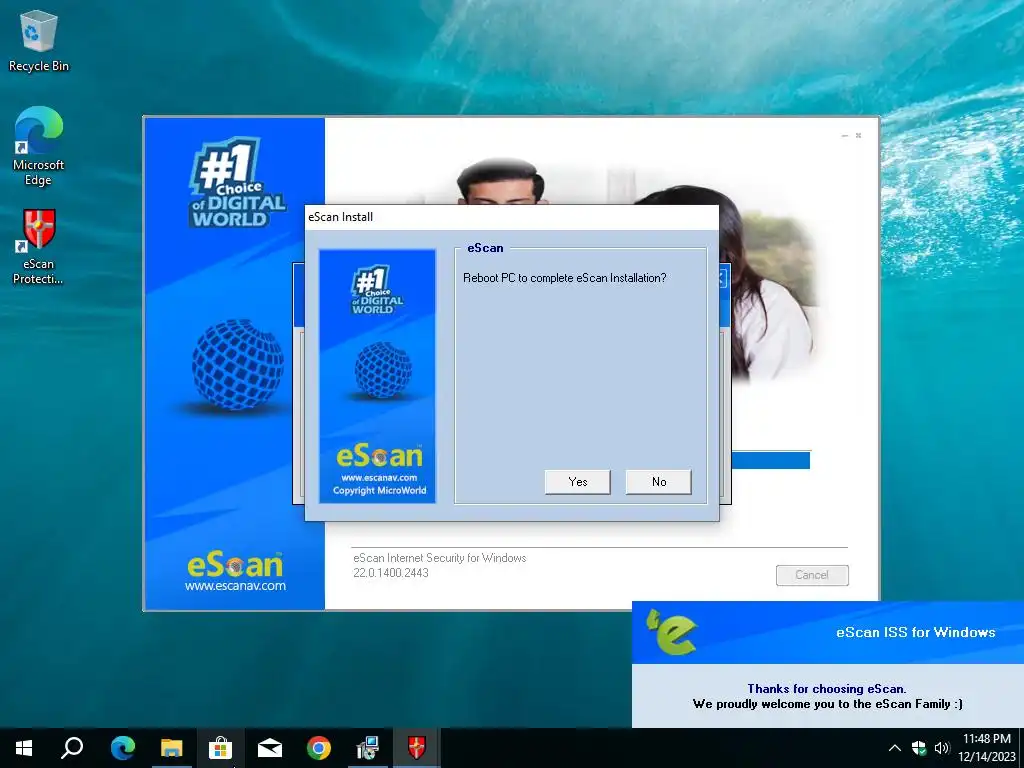Screen dimensions: 1024x768
Task: Open Windows Security tray icon
Action: [918, 748]
